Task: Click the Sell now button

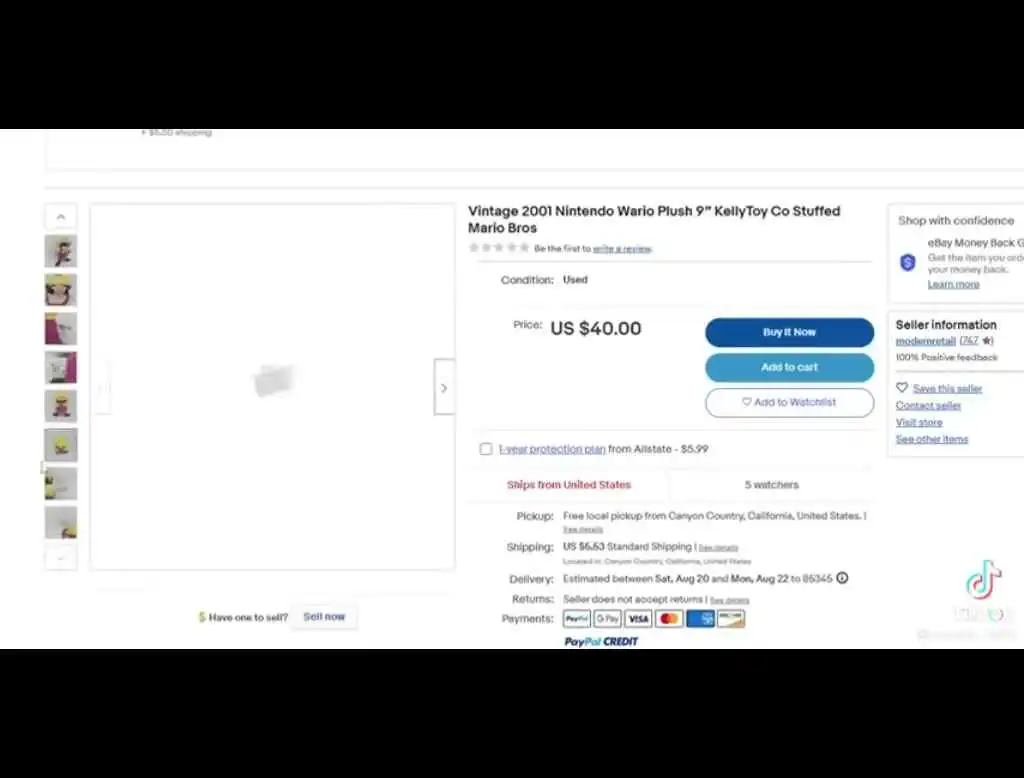Action: click(324, 617)
